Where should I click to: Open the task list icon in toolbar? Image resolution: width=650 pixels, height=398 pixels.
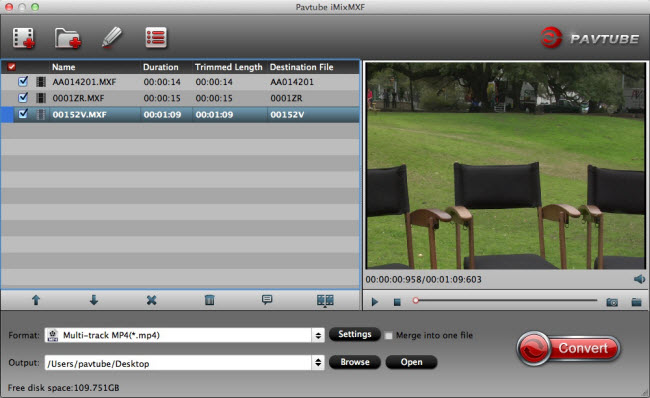[x=156, y=38]
